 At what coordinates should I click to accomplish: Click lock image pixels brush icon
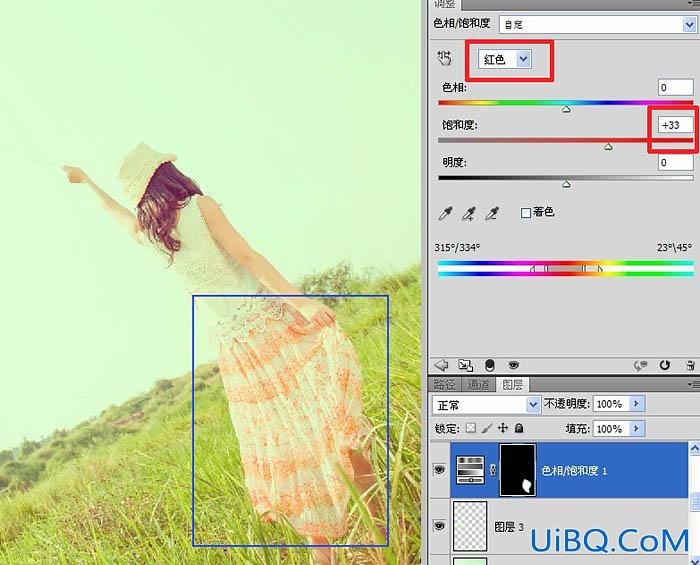pos(487,428)
